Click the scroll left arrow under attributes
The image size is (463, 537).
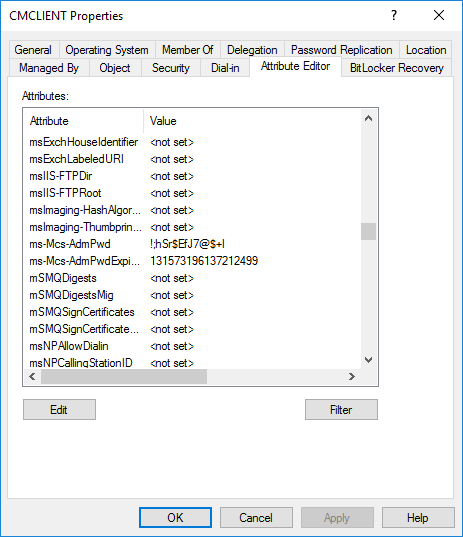click(x=33, y=377)
